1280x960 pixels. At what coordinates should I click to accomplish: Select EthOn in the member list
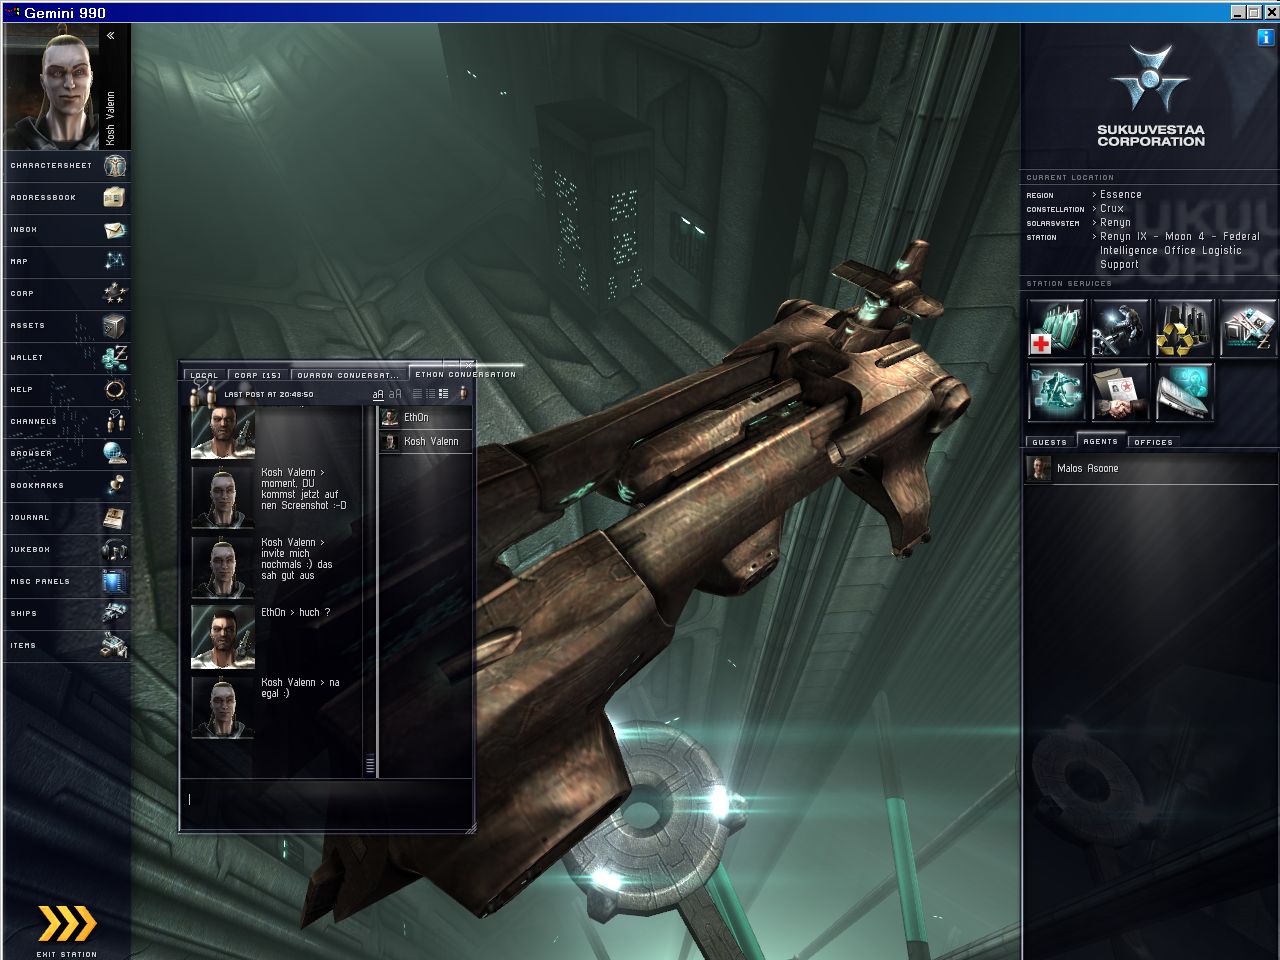click(x=425, y=418)
